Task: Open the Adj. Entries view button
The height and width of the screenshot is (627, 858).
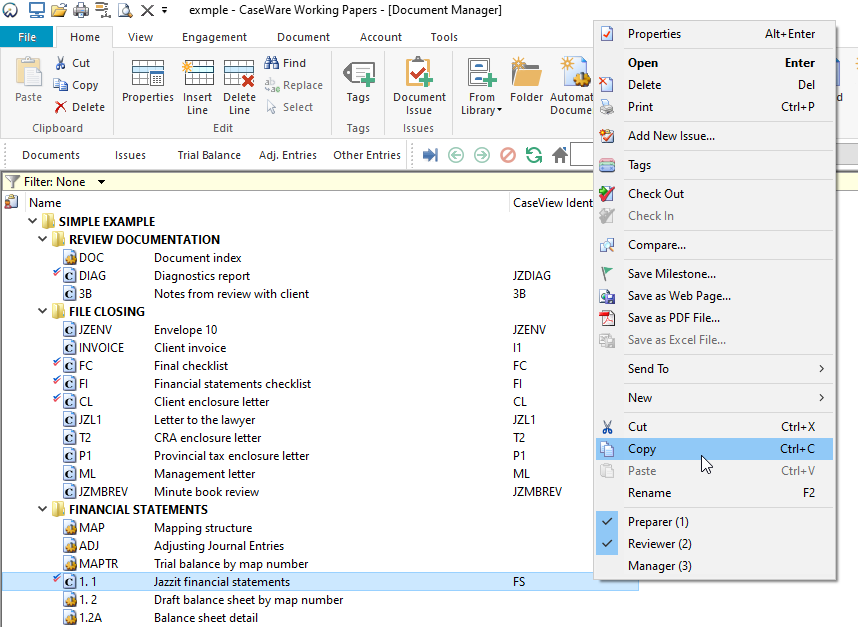Action: pyautogui.click(x=288, y=155)
